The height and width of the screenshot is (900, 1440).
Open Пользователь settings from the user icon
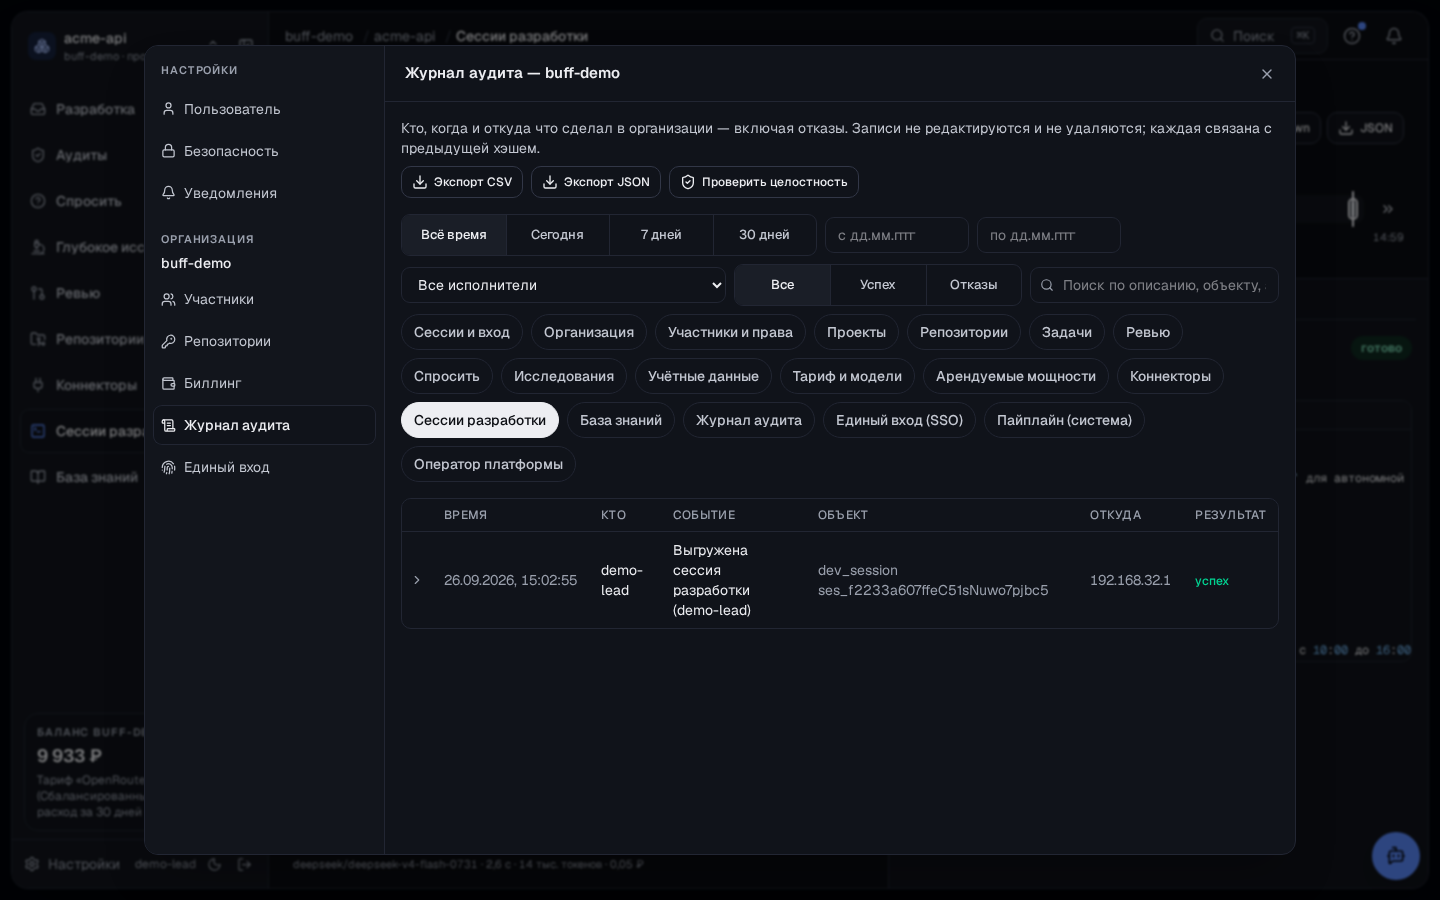(169, 109)
